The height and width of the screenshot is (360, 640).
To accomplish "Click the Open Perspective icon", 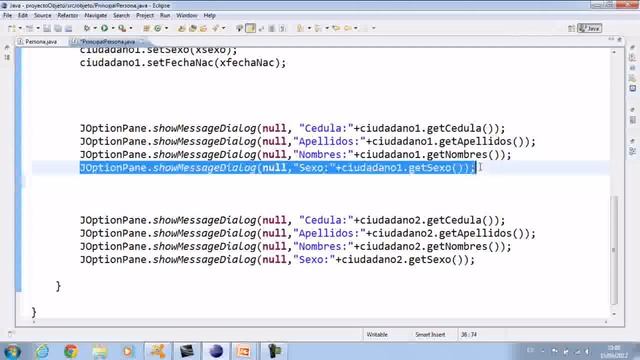I will (571, 28).
